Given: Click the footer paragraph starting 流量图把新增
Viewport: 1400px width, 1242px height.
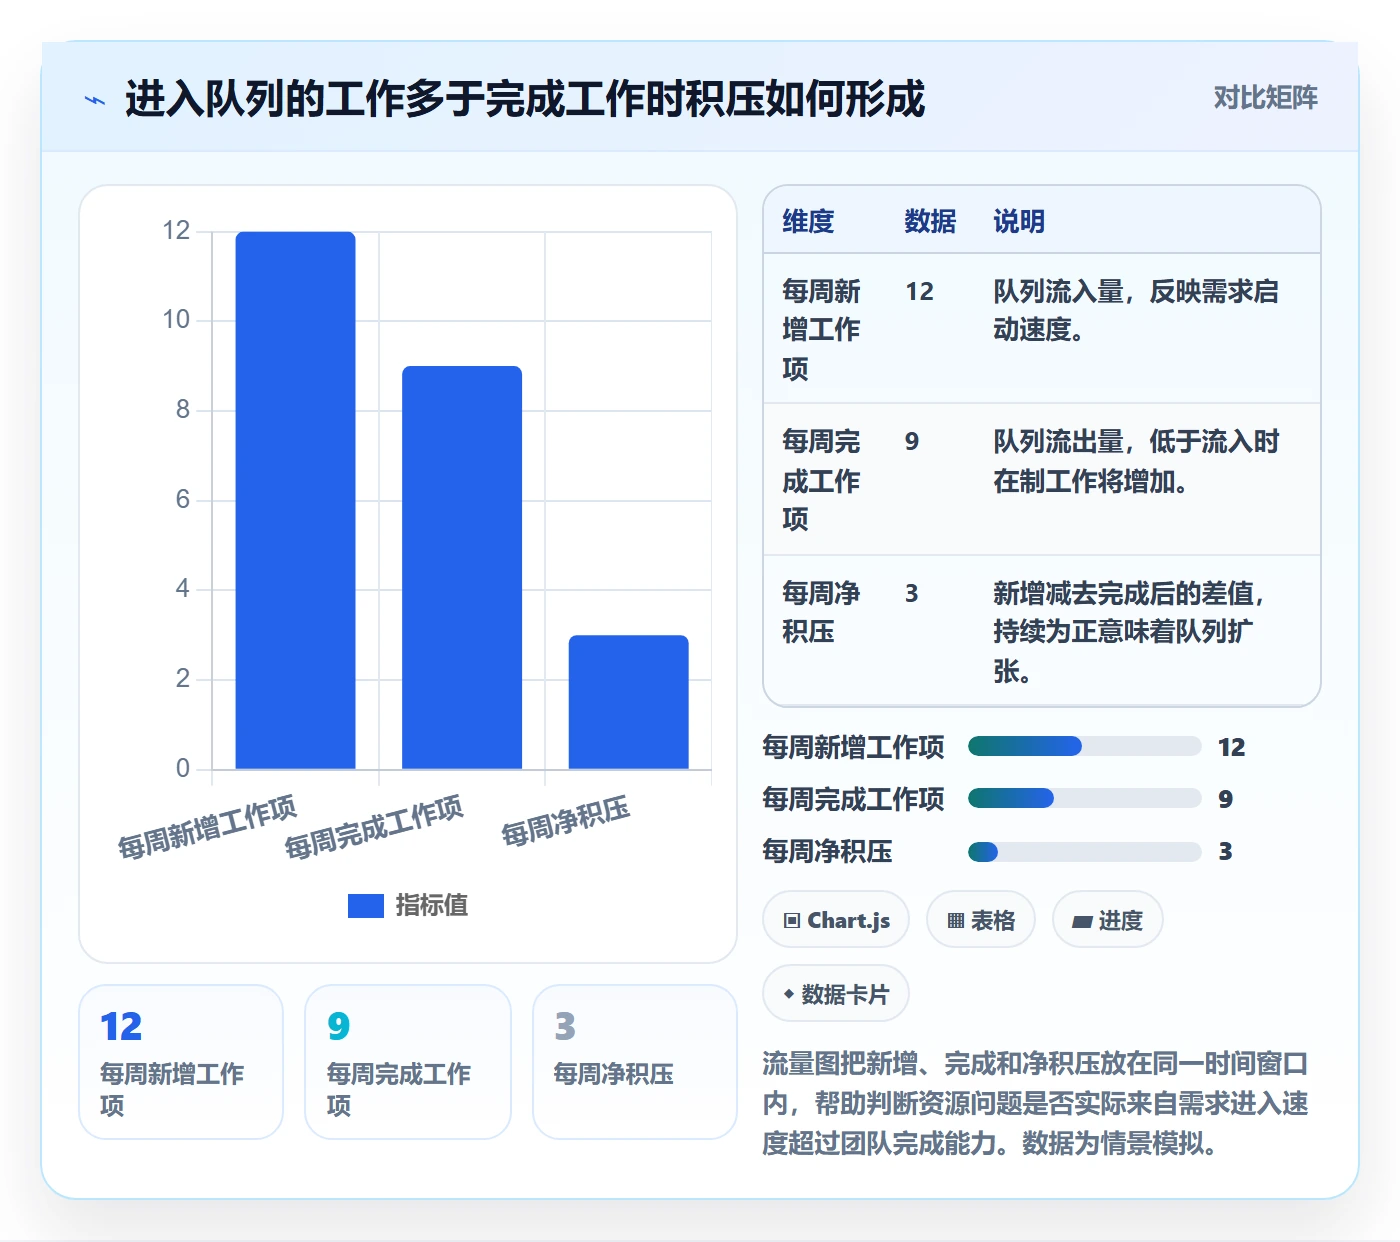Looking at the screenshot, I should coord(1035,1103).
